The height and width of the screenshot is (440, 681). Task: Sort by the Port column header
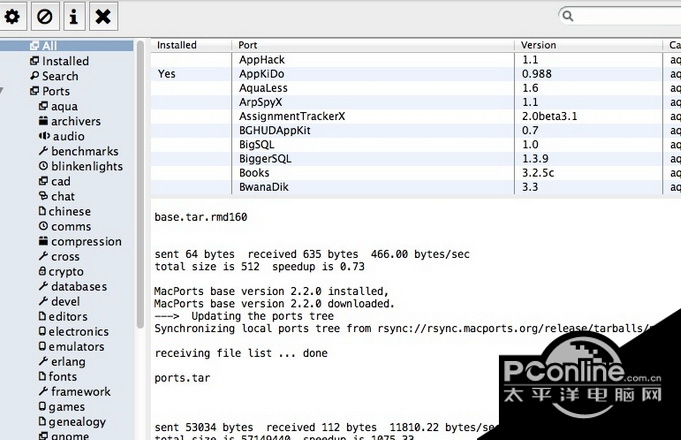[373, 45]
